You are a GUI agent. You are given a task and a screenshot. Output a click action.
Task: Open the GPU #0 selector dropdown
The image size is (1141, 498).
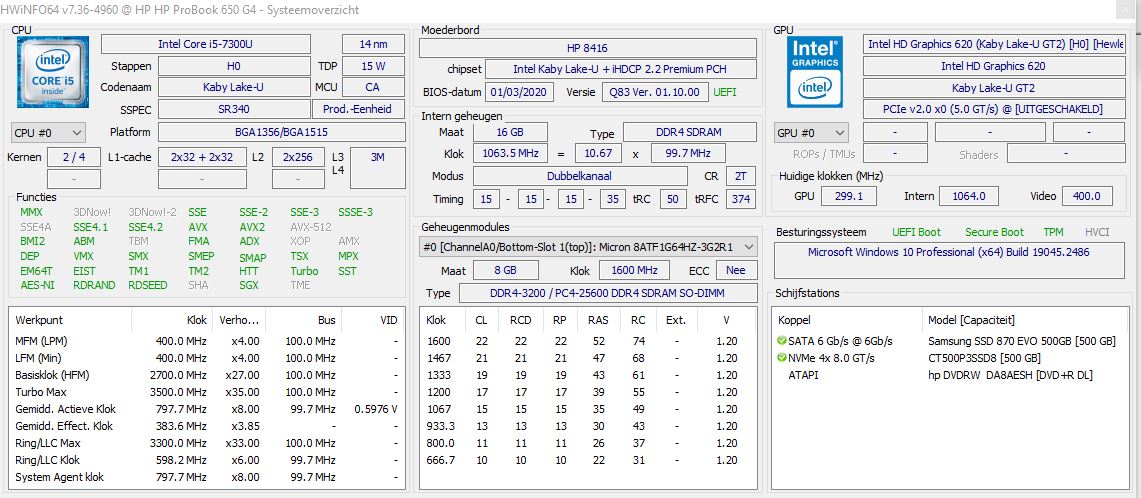811,133
